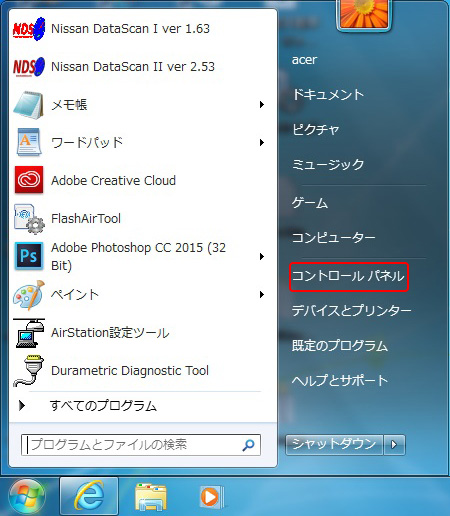Focus the プログラムとファイルの検索 search box
Screen dimensions: 450x516
141,445
